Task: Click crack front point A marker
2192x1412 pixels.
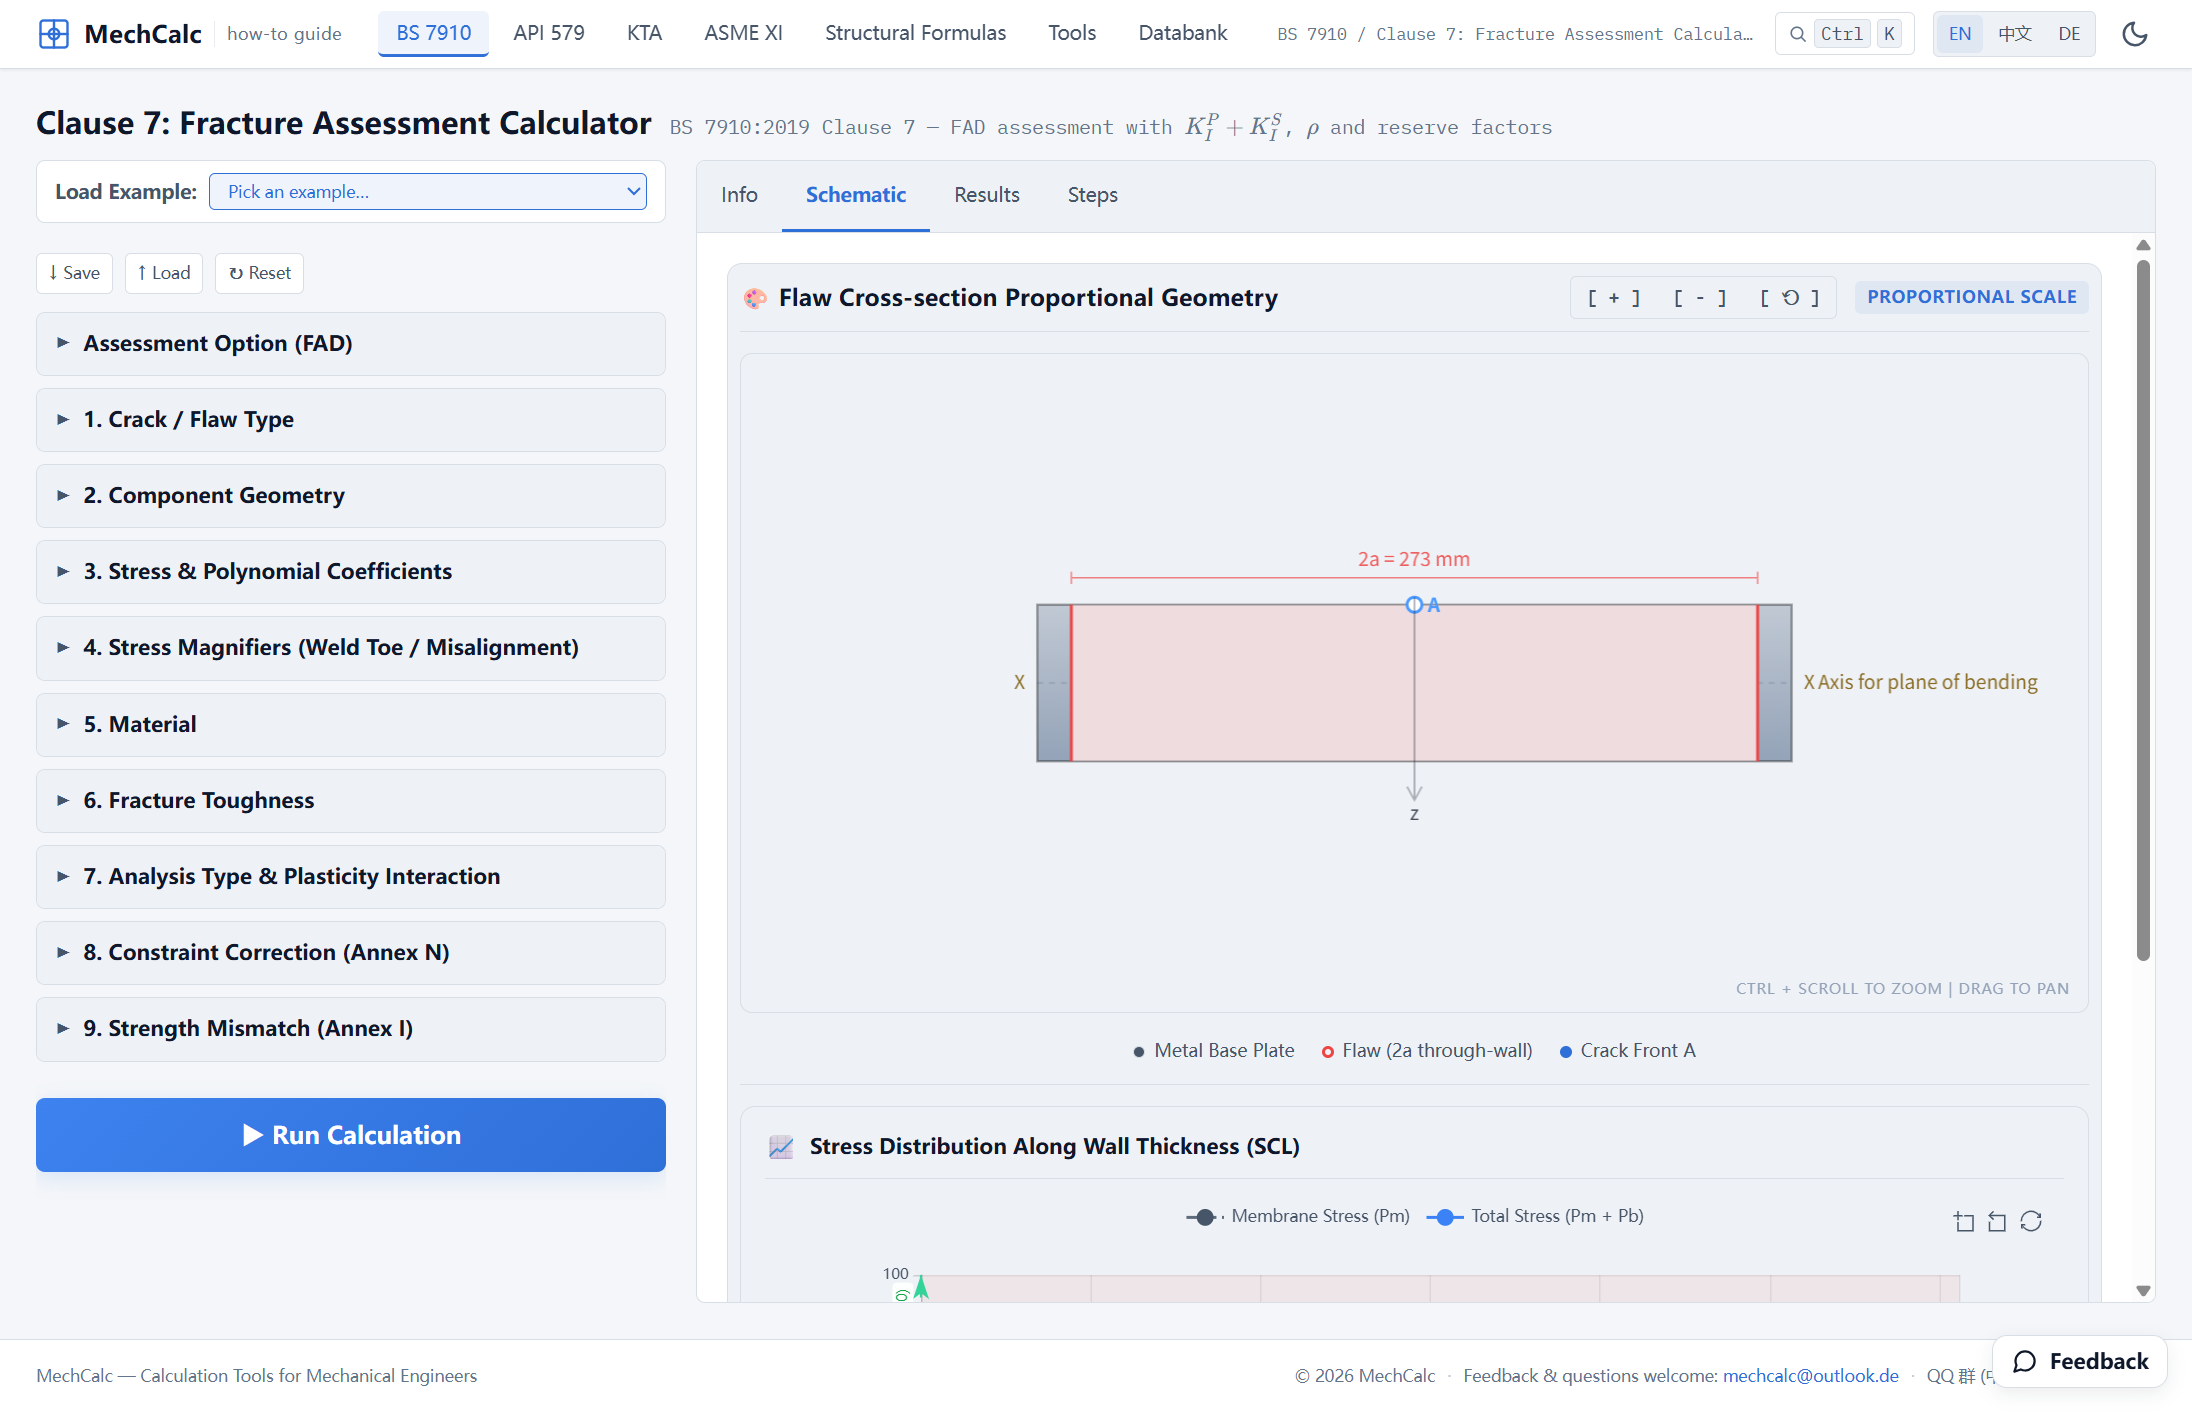Action: [x=1414, y=605]
